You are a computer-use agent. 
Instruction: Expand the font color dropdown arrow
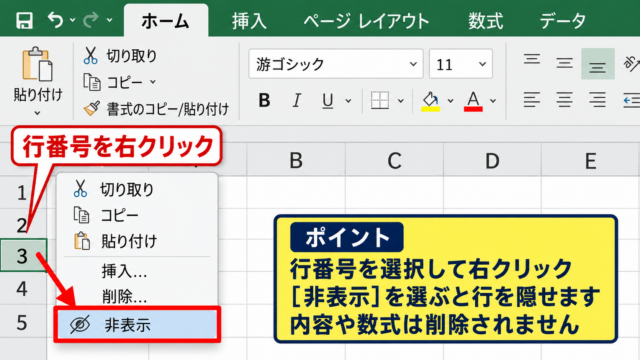[493, 100]
